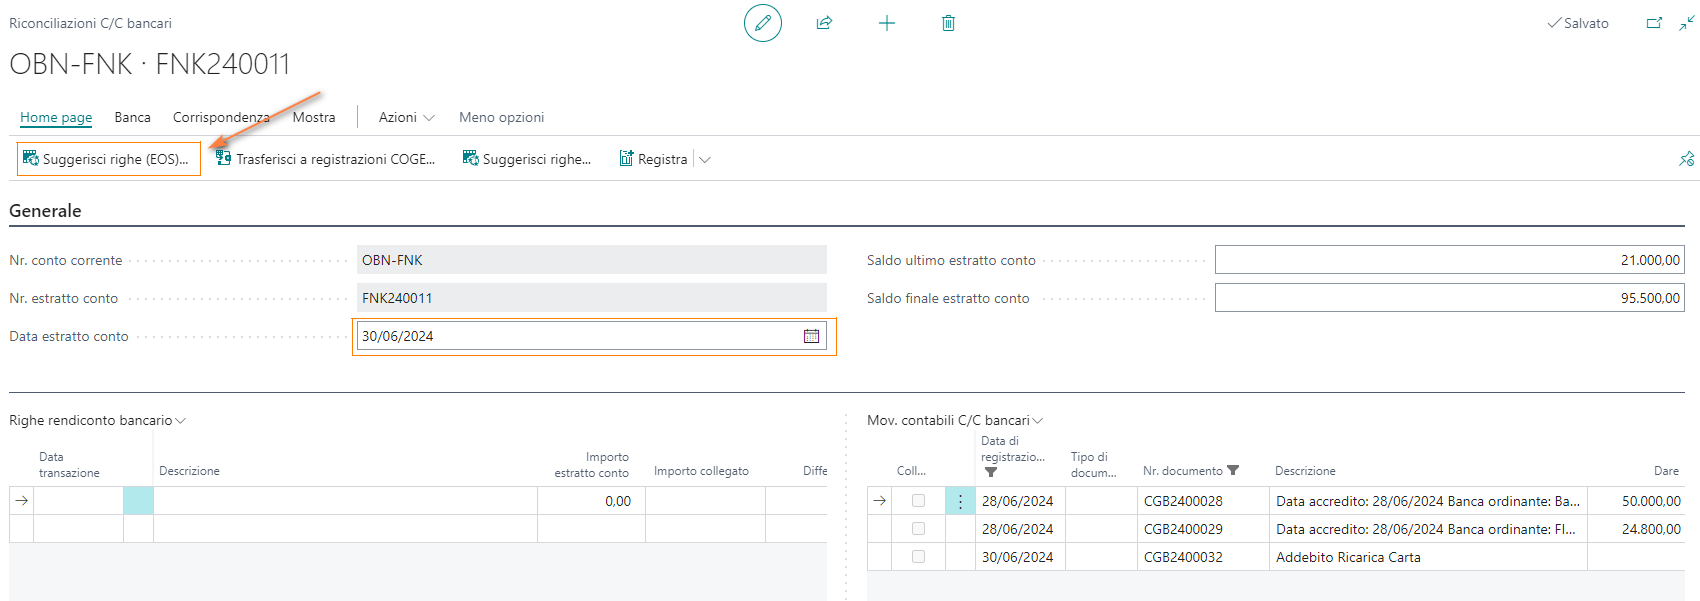The width and height of the screenshot is (1700, 601).
Task: Open page in new window icon
Action: (x=1654, y=23)
